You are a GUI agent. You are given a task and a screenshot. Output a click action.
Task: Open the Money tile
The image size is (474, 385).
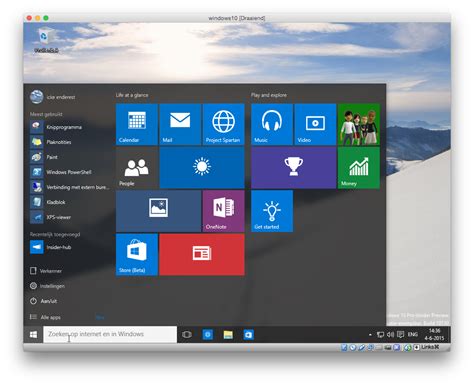[359, 168]
